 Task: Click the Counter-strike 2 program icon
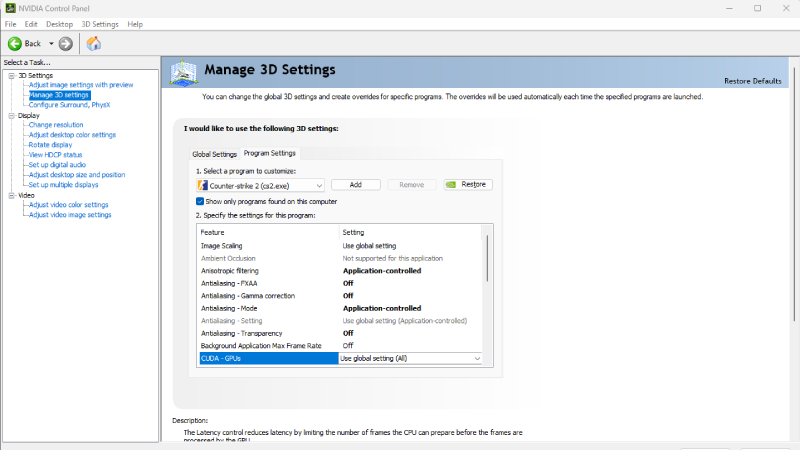(203, 185)
